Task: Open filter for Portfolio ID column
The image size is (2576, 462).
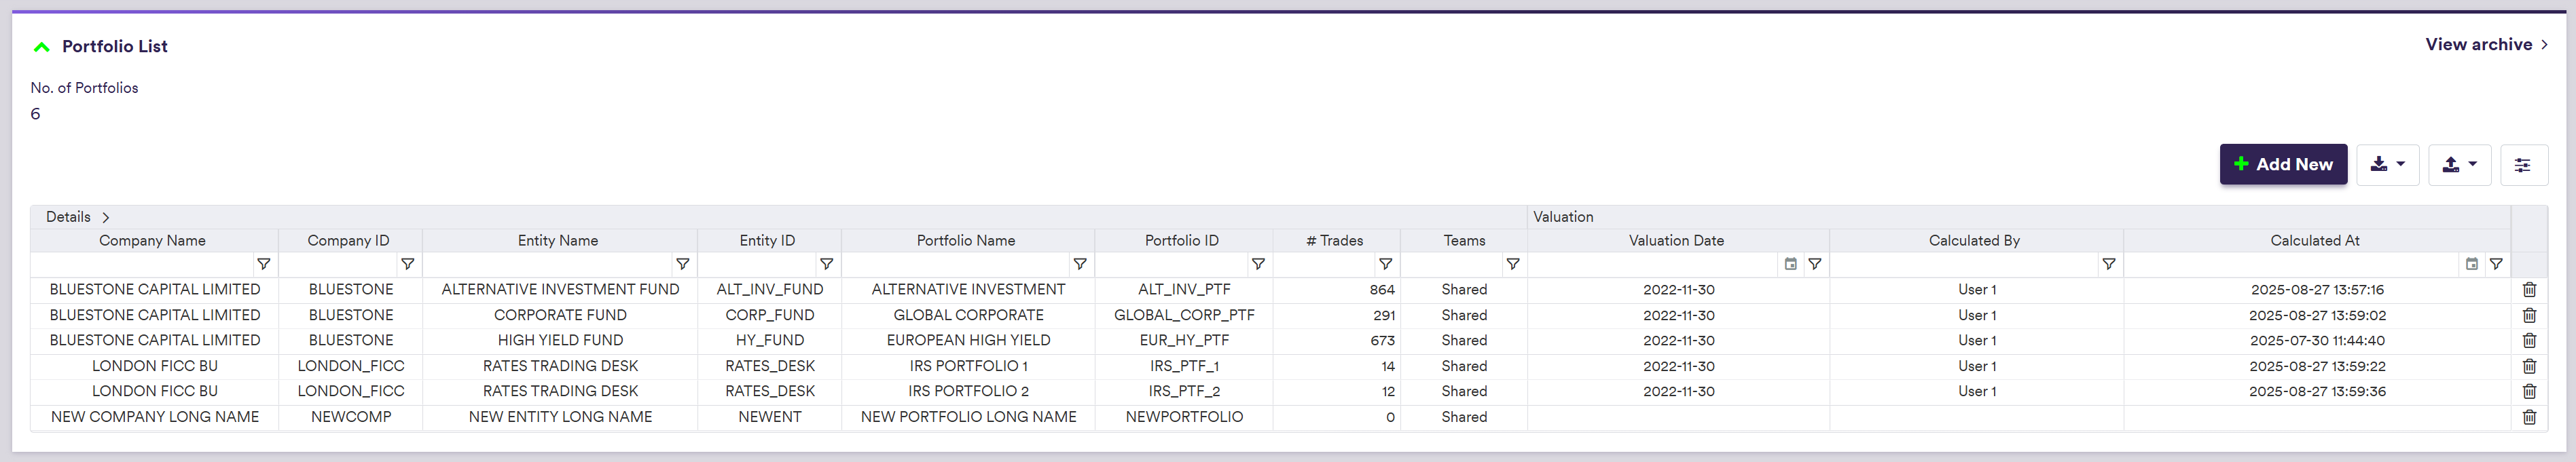Action: pos(1258,265)
